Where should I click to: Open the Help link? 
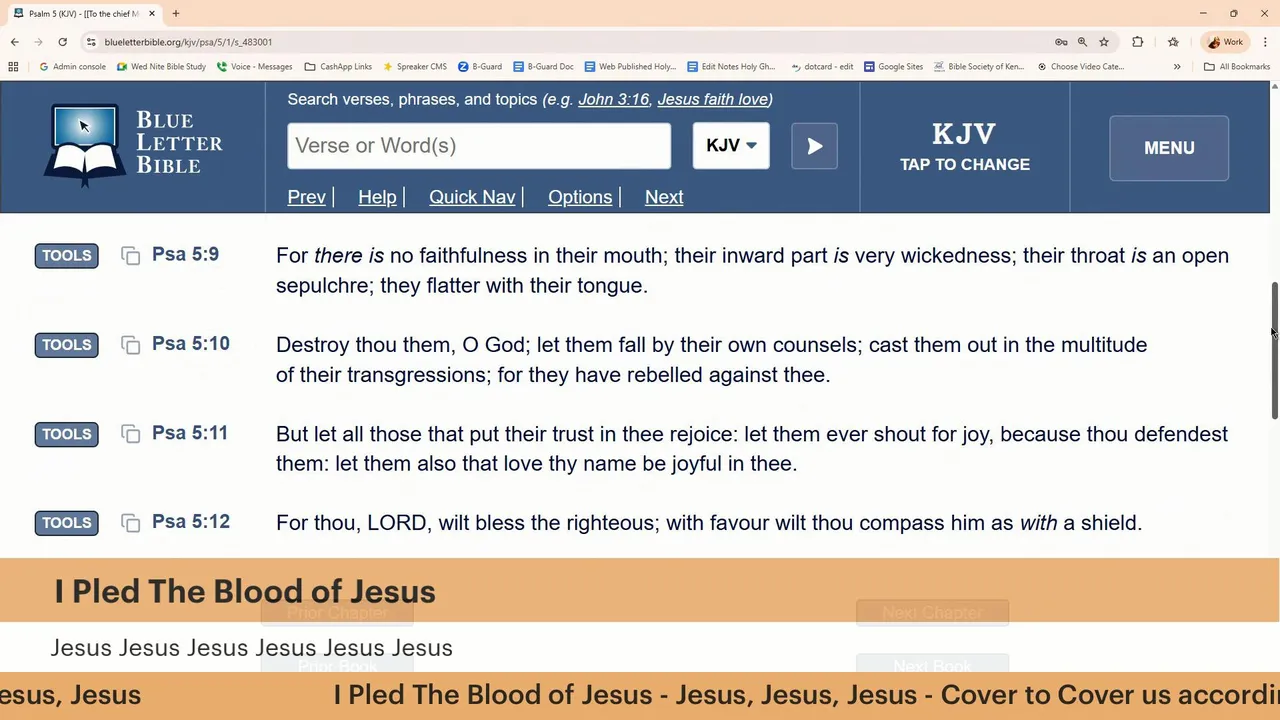[377, 197]
